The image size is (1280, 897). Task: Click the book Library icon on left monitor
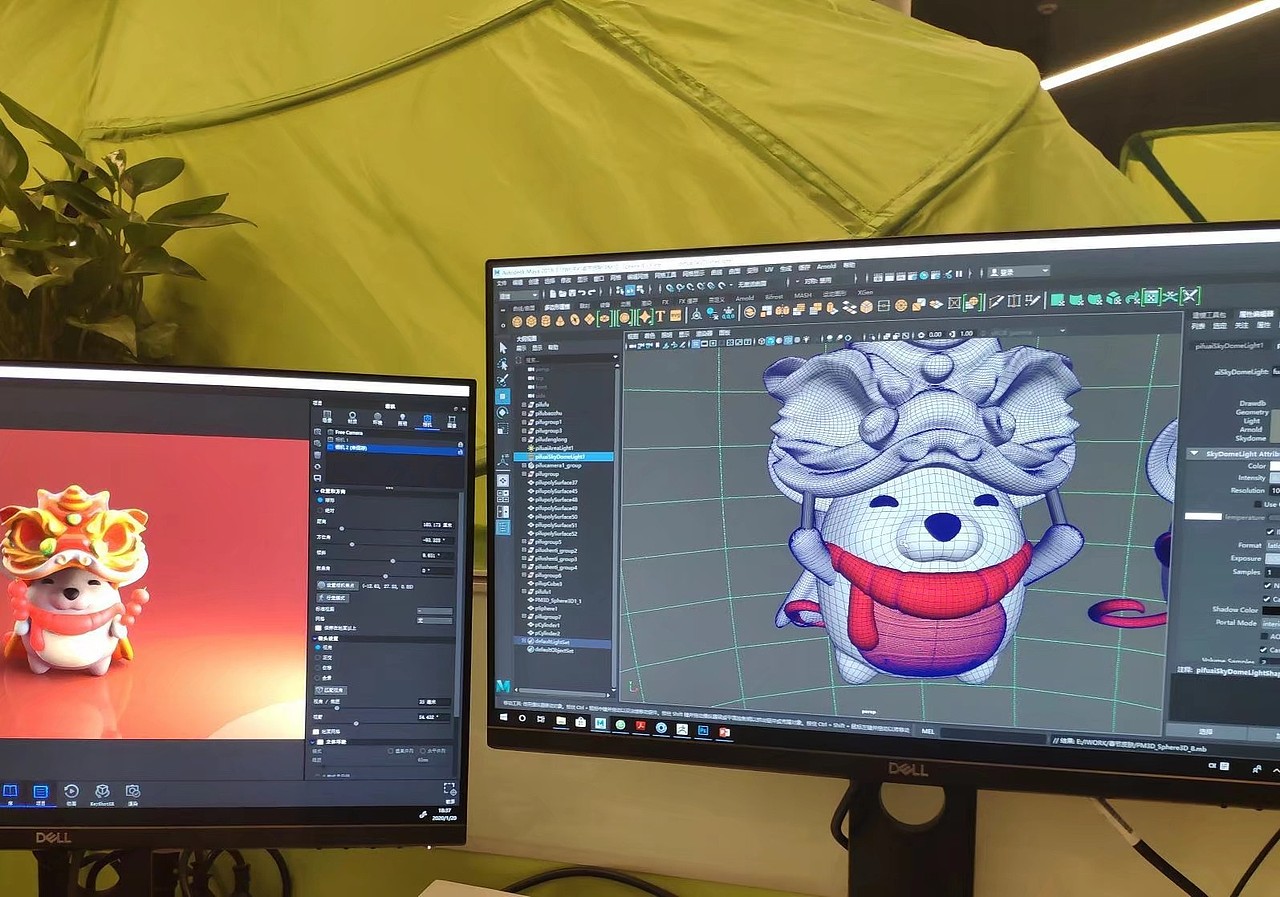(9, 794)
